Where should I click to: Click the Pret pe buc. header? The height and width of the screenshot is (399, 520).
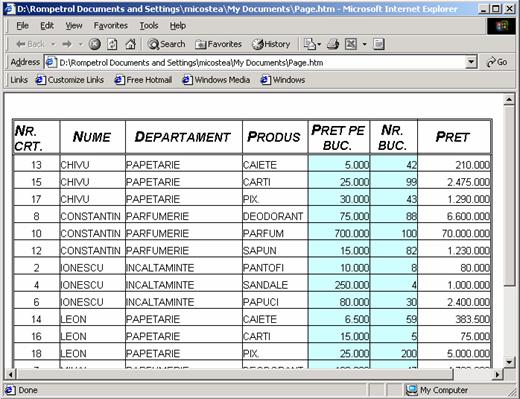(x=338, y=137)
